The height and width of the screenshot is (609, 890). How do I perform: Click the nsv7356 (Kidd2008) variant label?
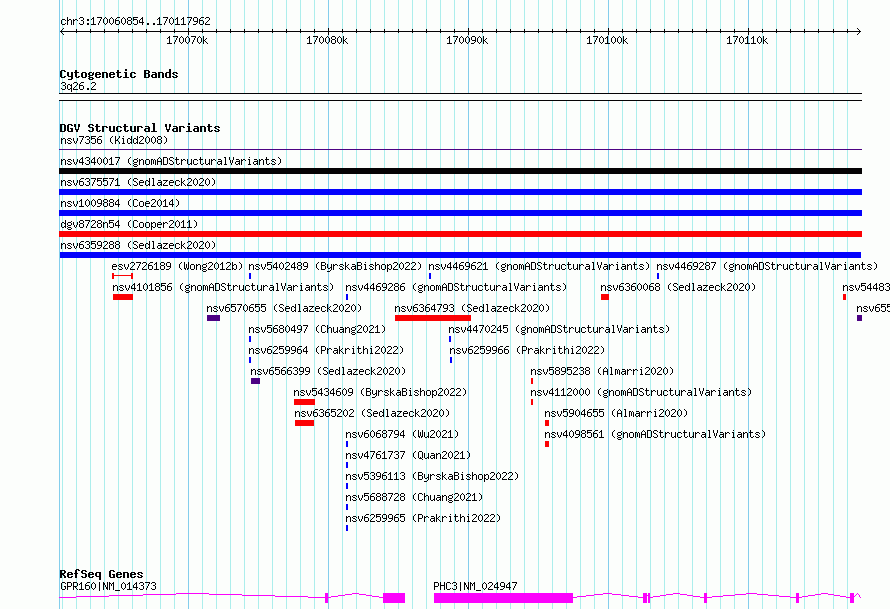pyautogui.click(x=114, y=140)
